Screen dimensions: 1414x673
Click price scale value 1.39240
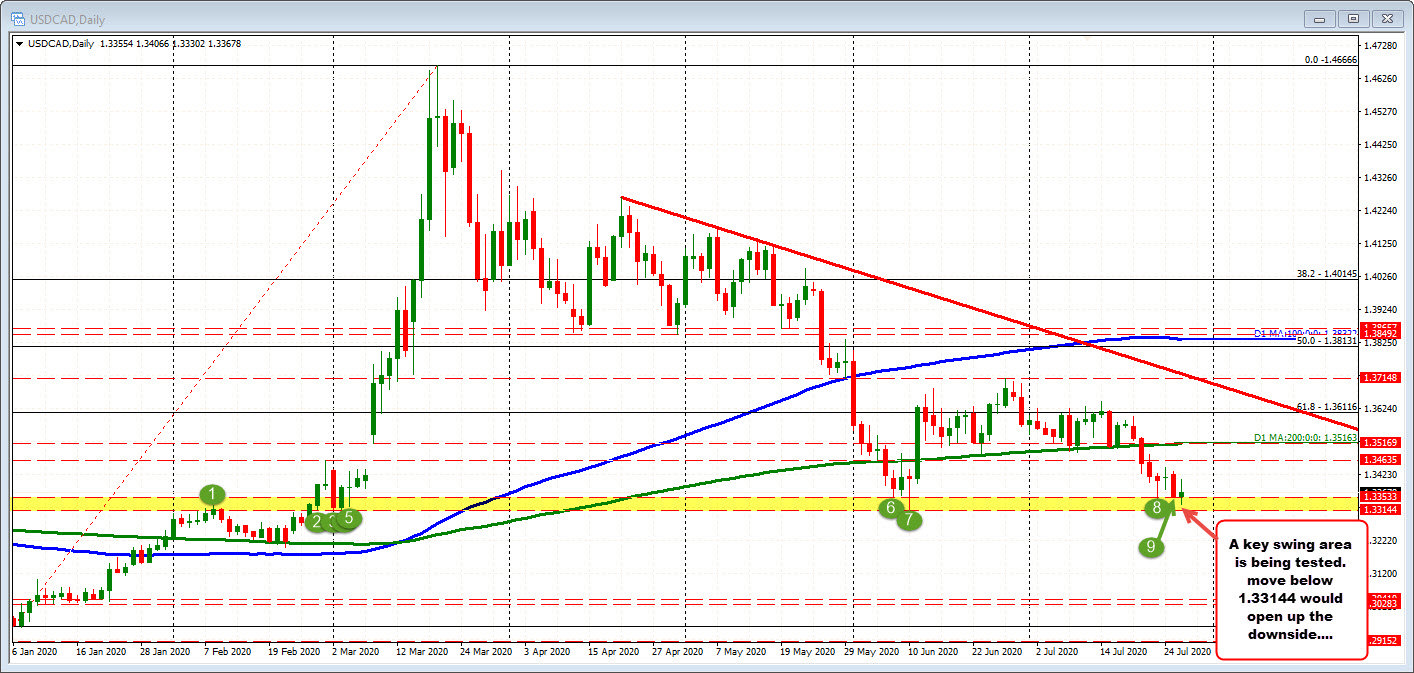point(1381,309)
